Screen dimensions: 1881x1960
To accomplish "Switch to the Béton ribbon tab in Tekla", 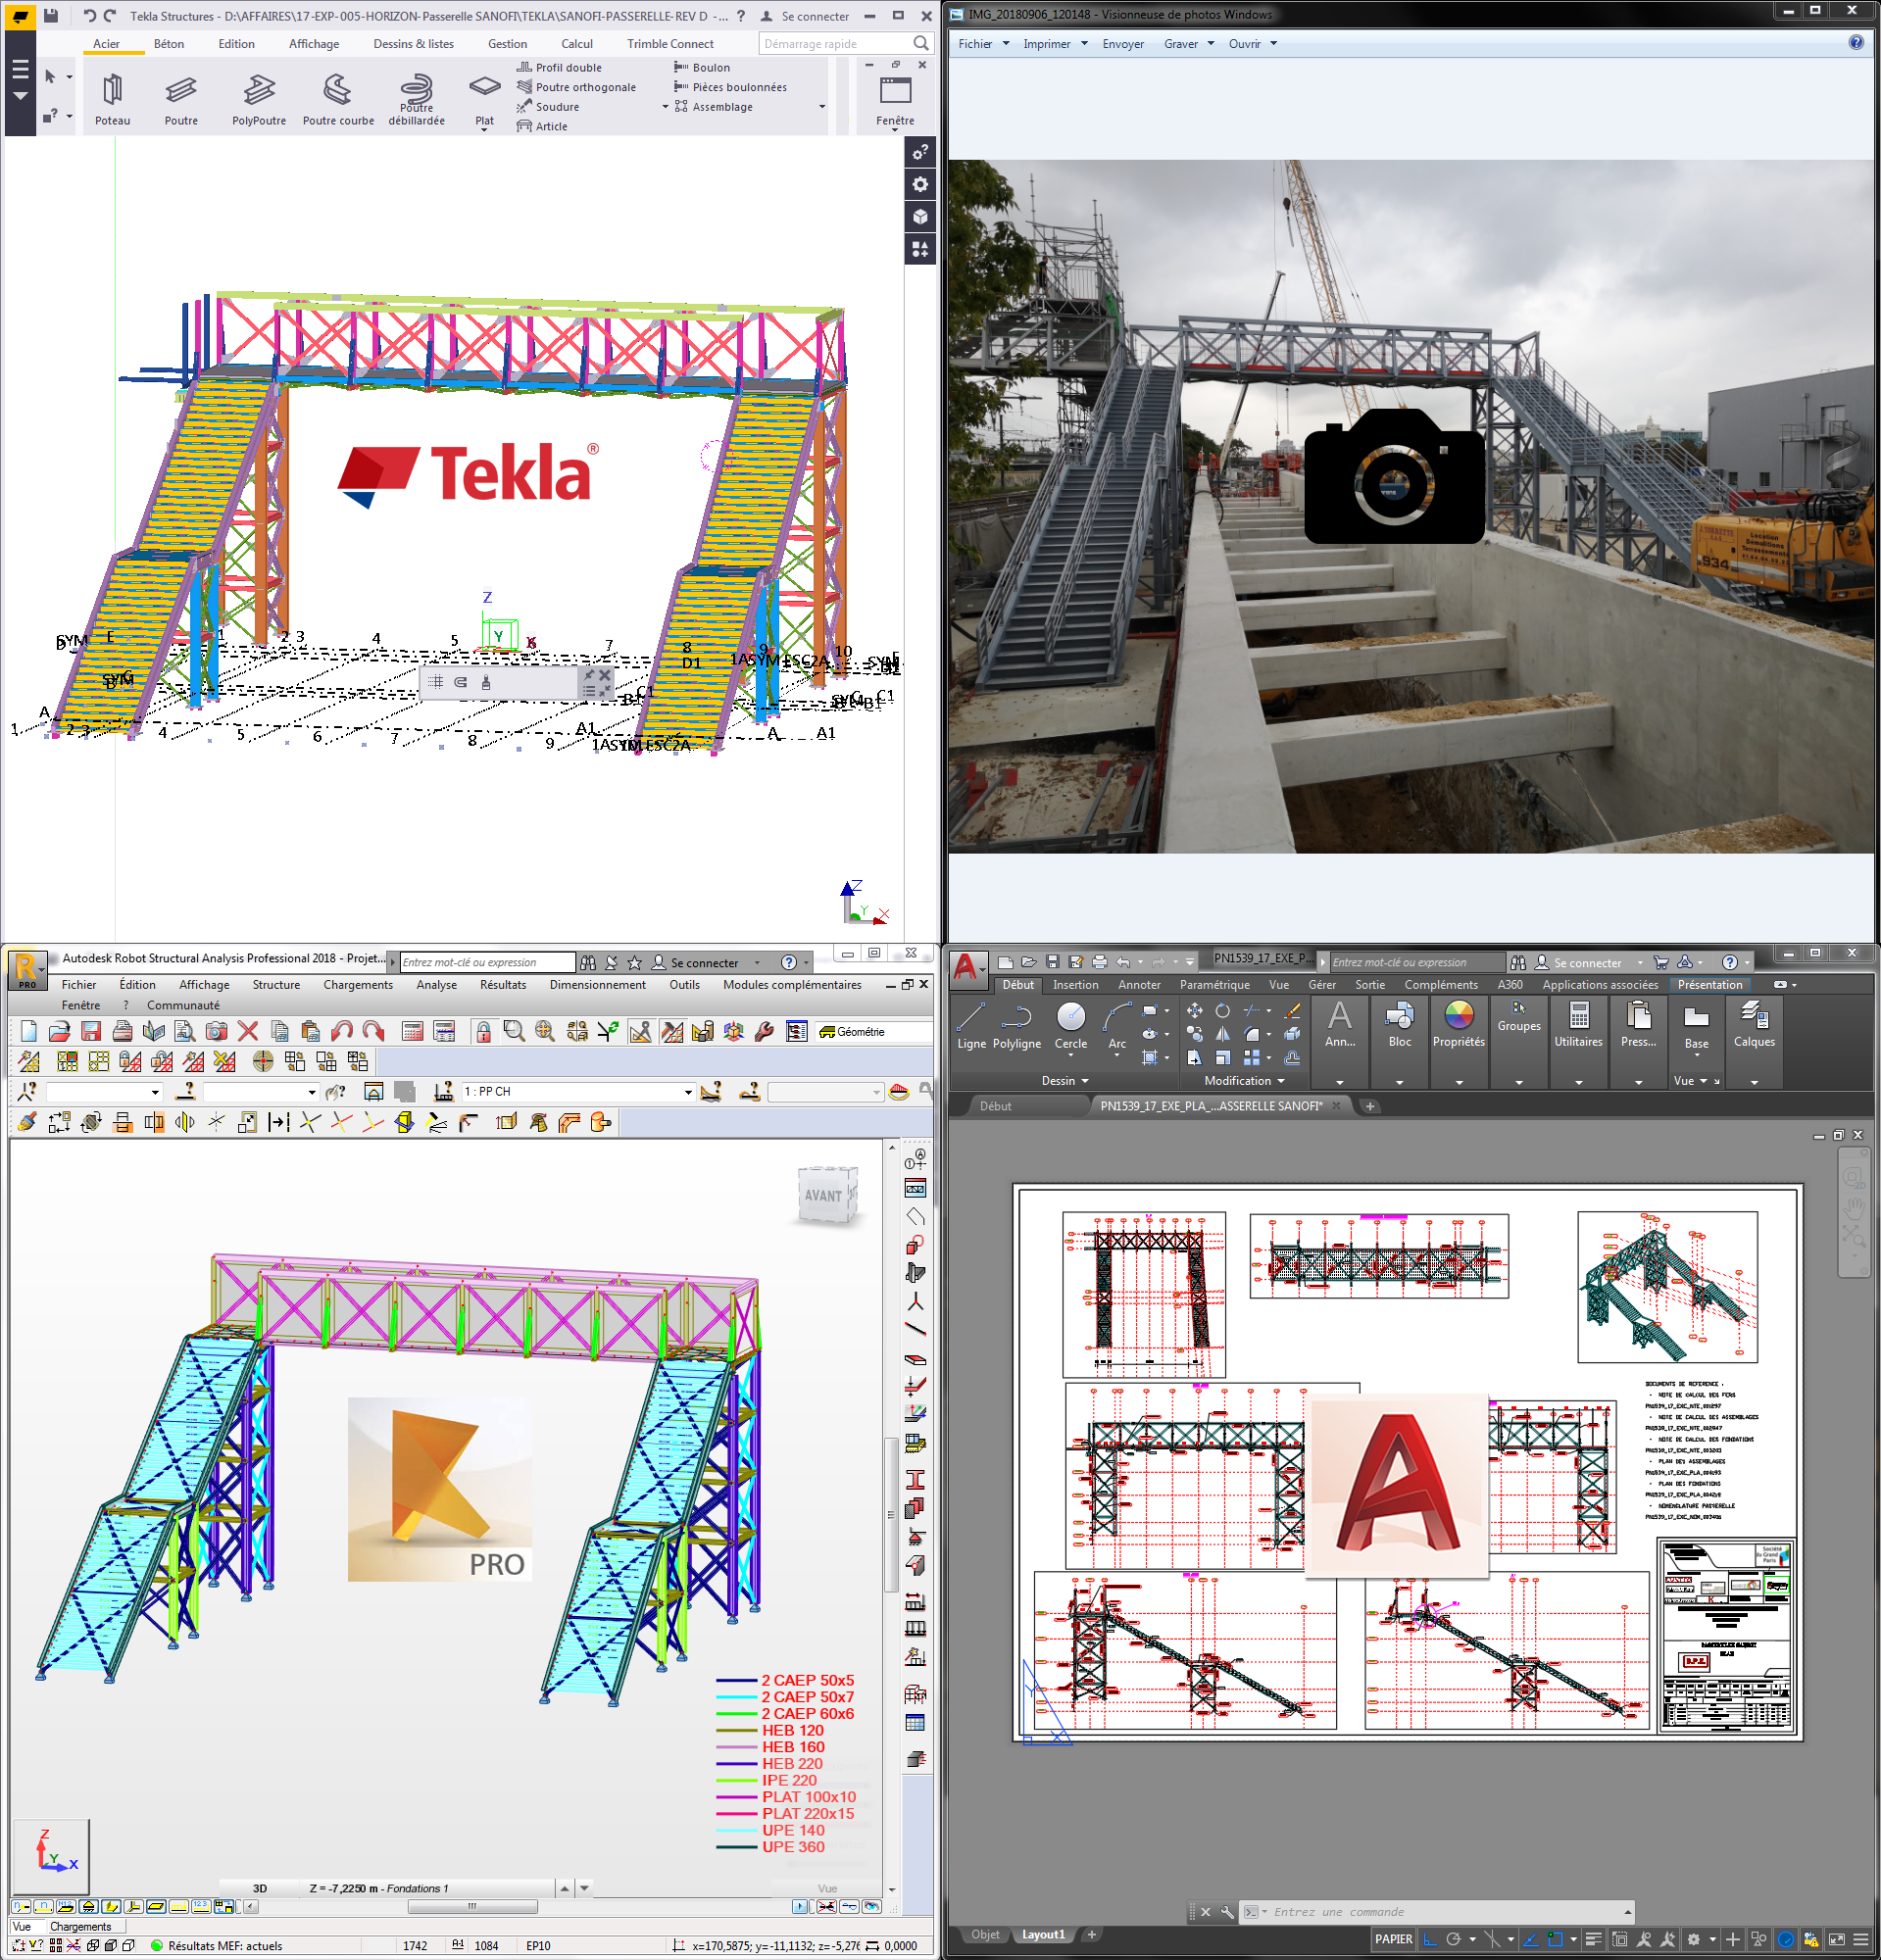I will (168, 44).
